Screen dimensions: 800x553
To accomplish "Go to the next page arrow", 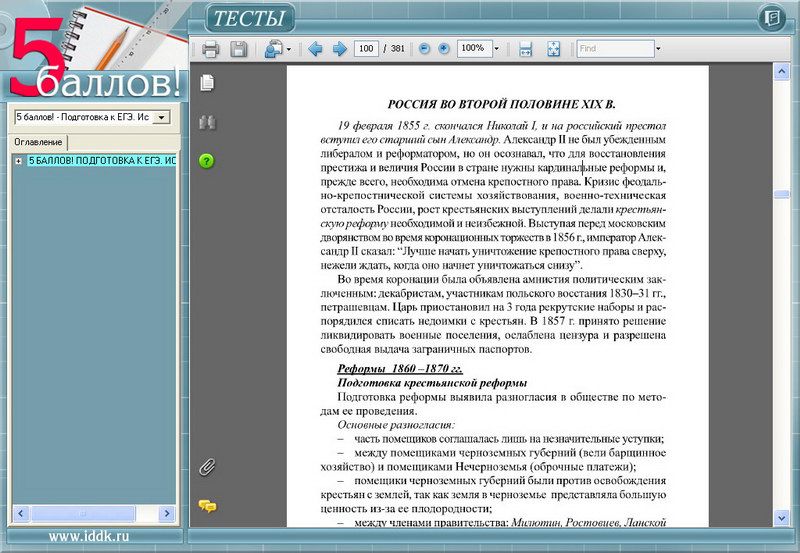I will coord(339,49).
